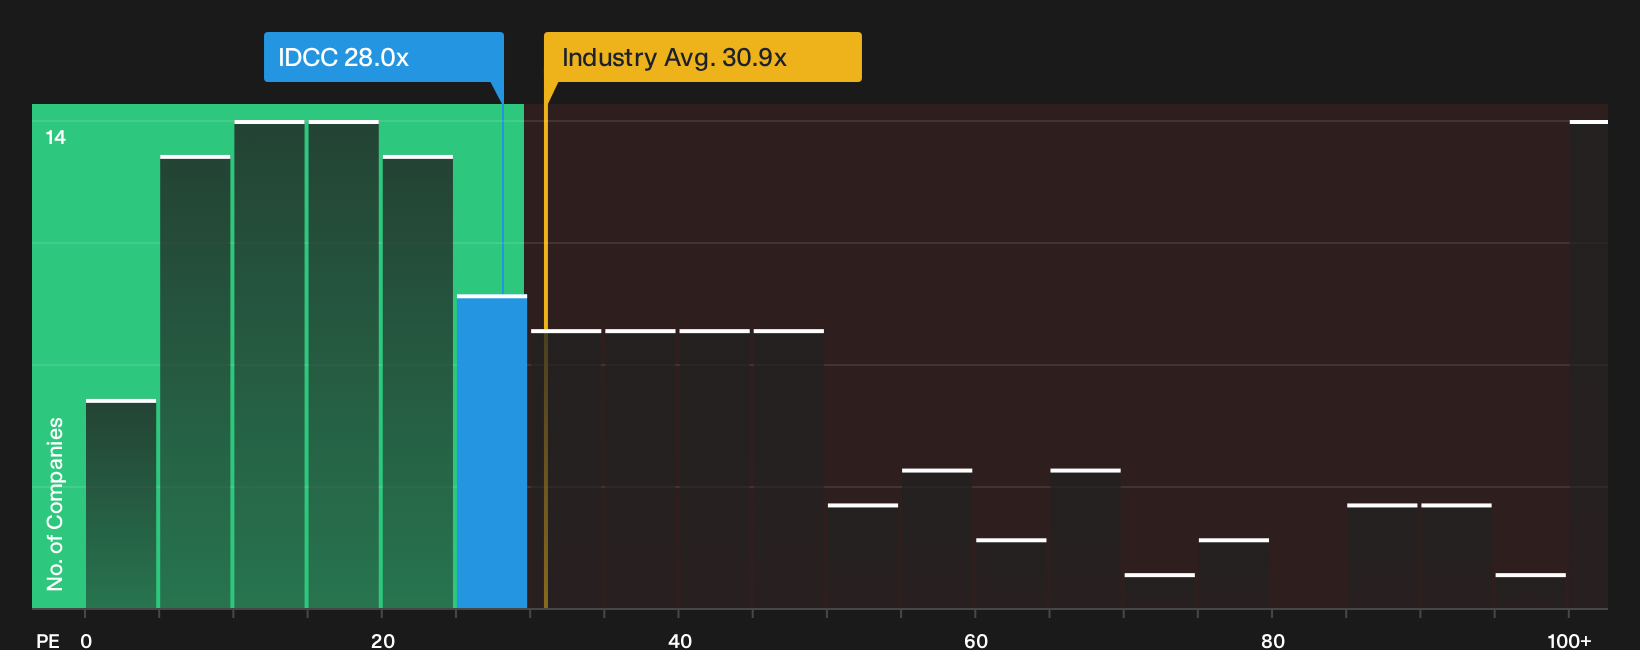Click the '80' x-axis tick label
This screenshot has width=1640, height=650.
[1272, 640]
